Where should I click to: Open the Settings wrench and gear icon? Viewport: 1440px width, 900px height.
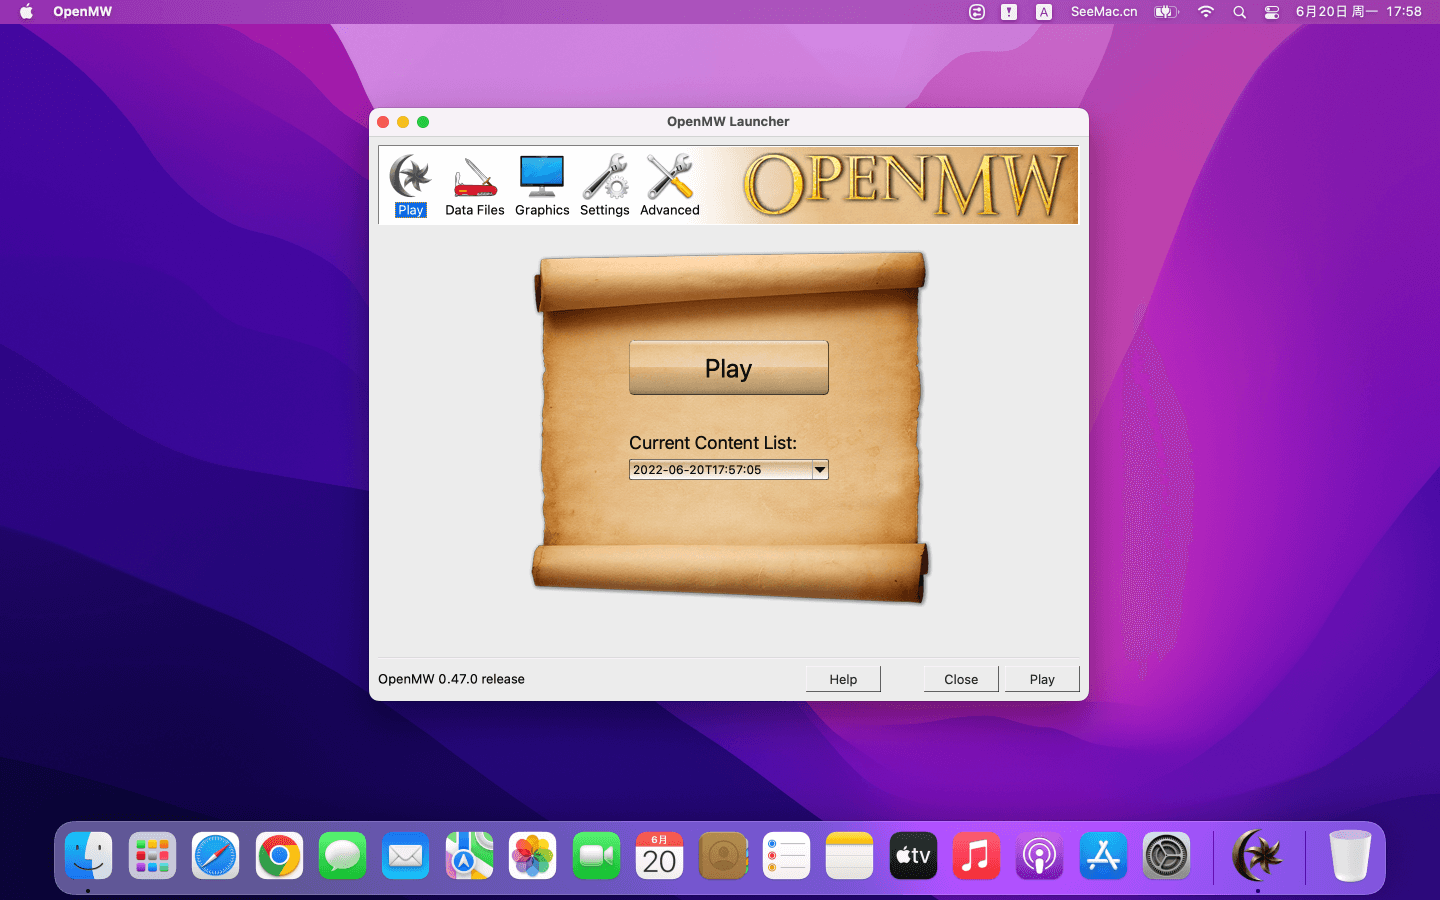point(605,185)
